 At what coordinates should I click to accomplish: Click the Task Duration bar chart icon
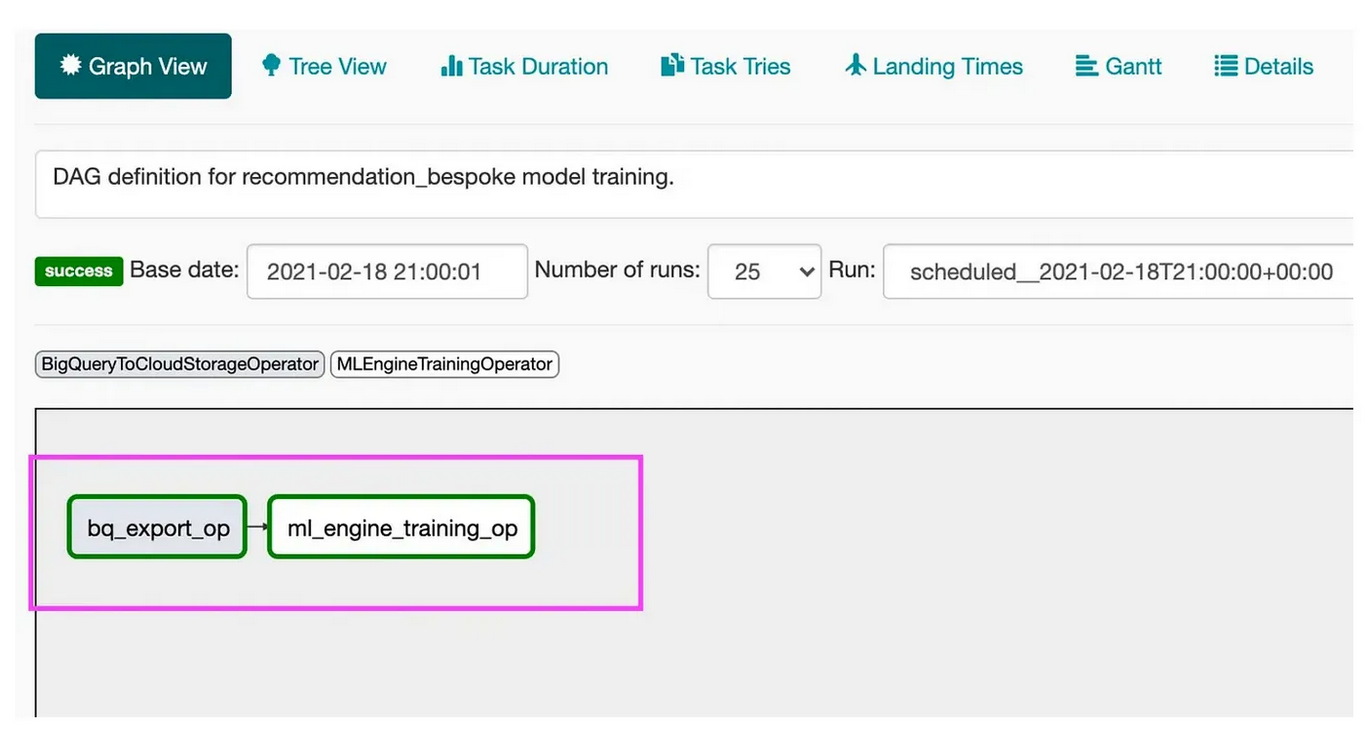(452, 66)
